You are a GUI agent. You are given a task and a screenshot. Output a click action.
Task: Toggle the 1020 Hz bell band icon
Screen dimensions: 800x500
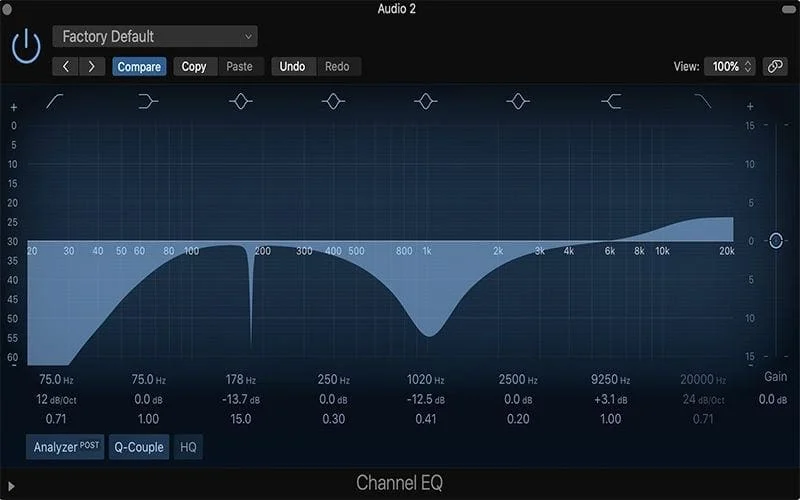point(426,102)
